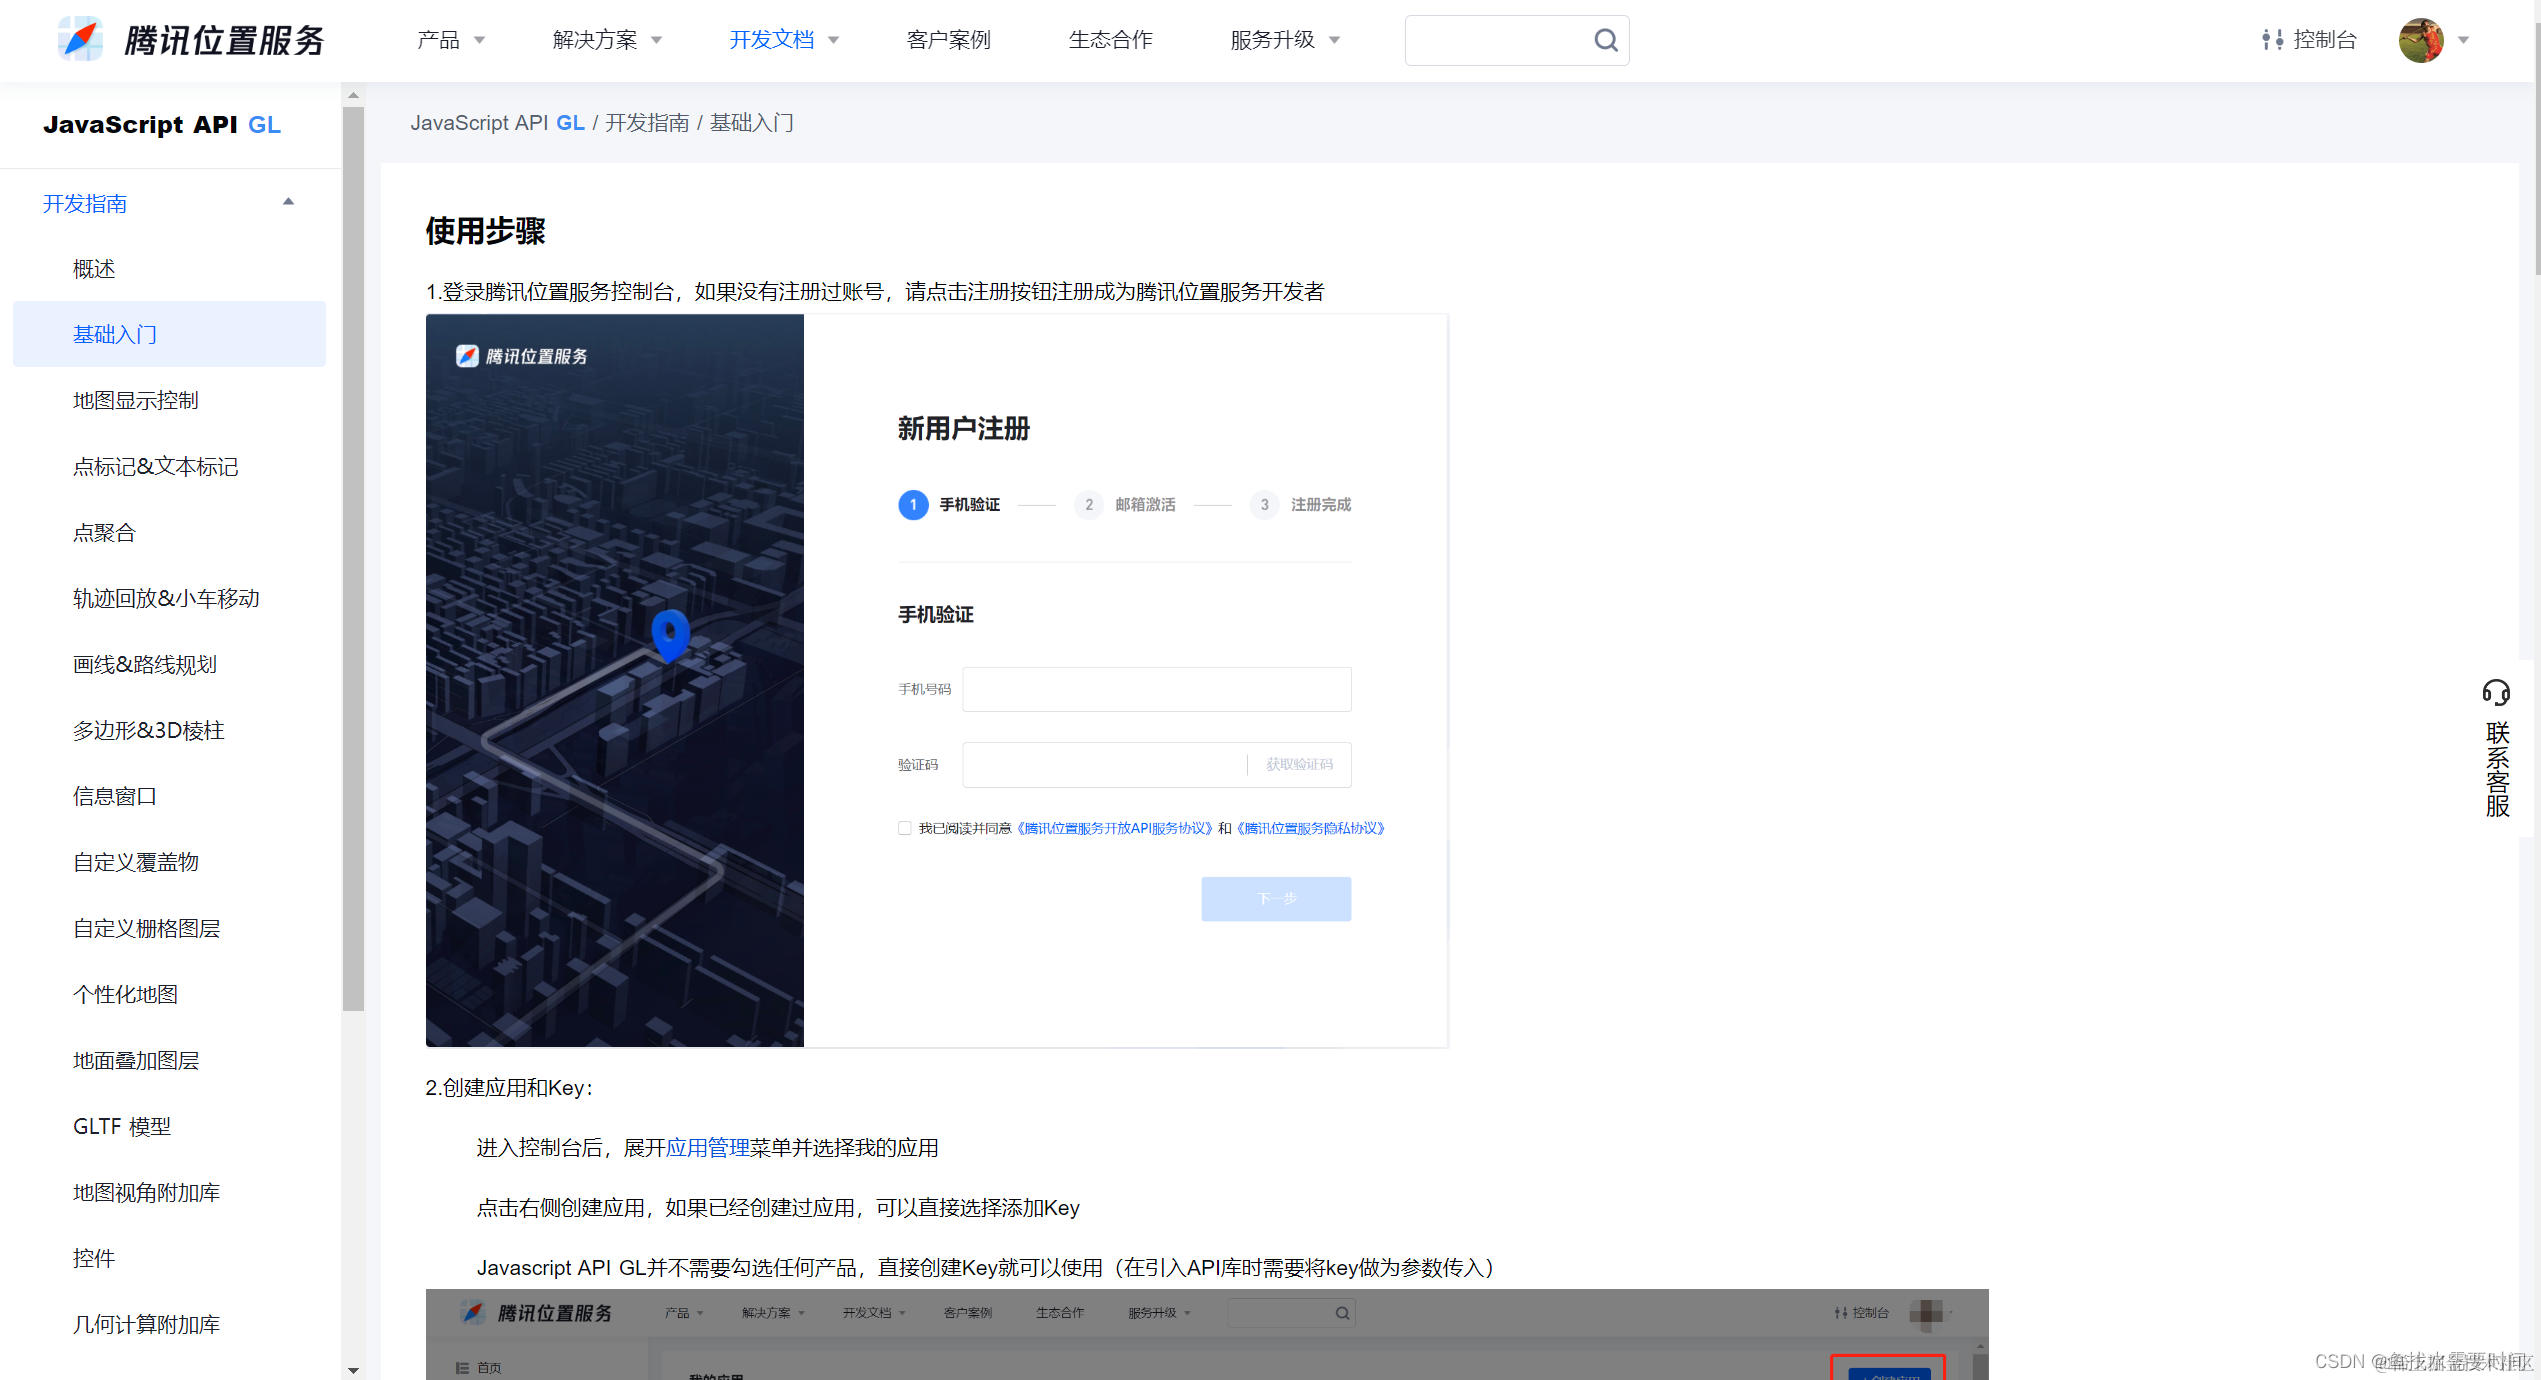This screenshot has height=1380, width=2541.
Task: Click the 获取验证码 button
Action: [x=1299, y=764]
